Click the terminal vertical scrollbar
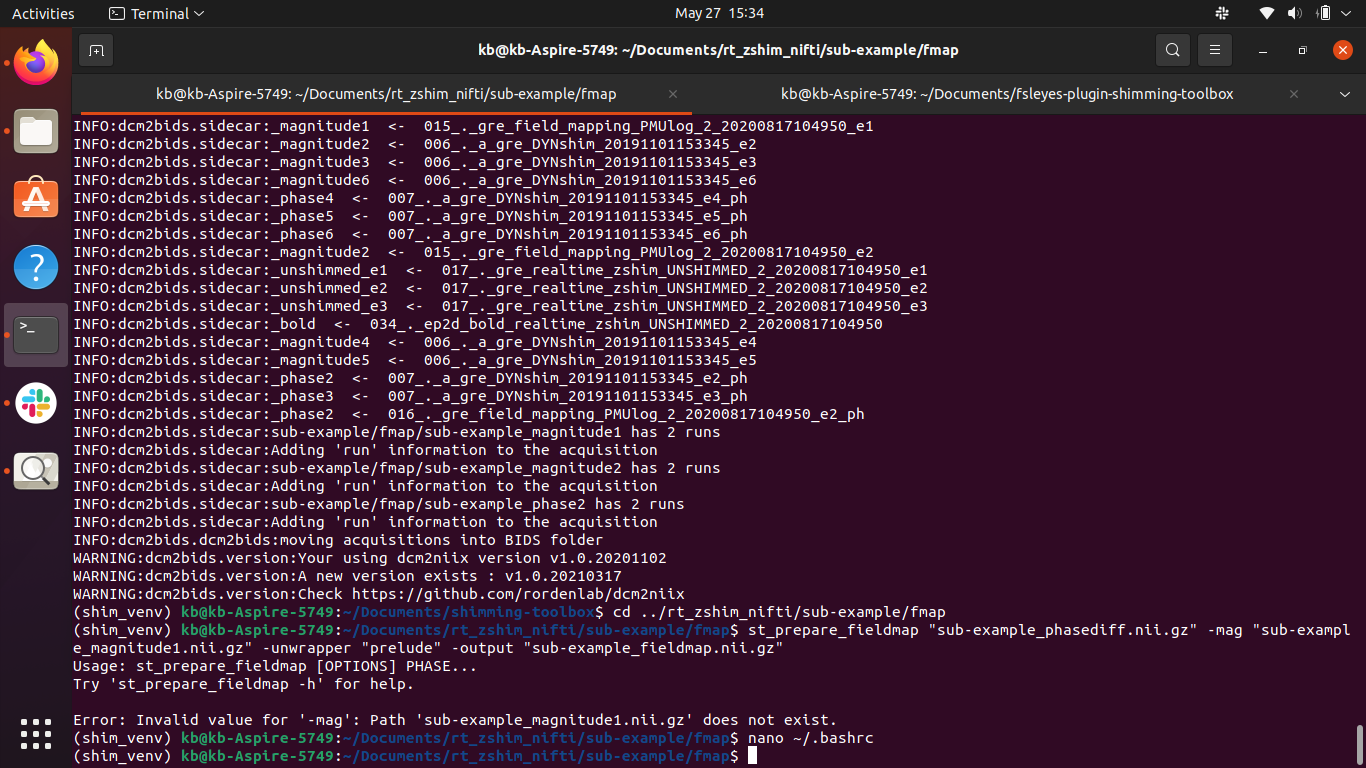1366x768 pixels. coord(1360,743)
